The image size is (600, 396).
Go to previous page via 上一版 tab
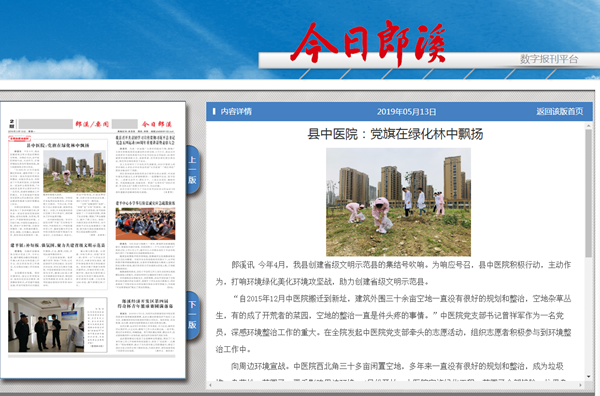(193, 169)
